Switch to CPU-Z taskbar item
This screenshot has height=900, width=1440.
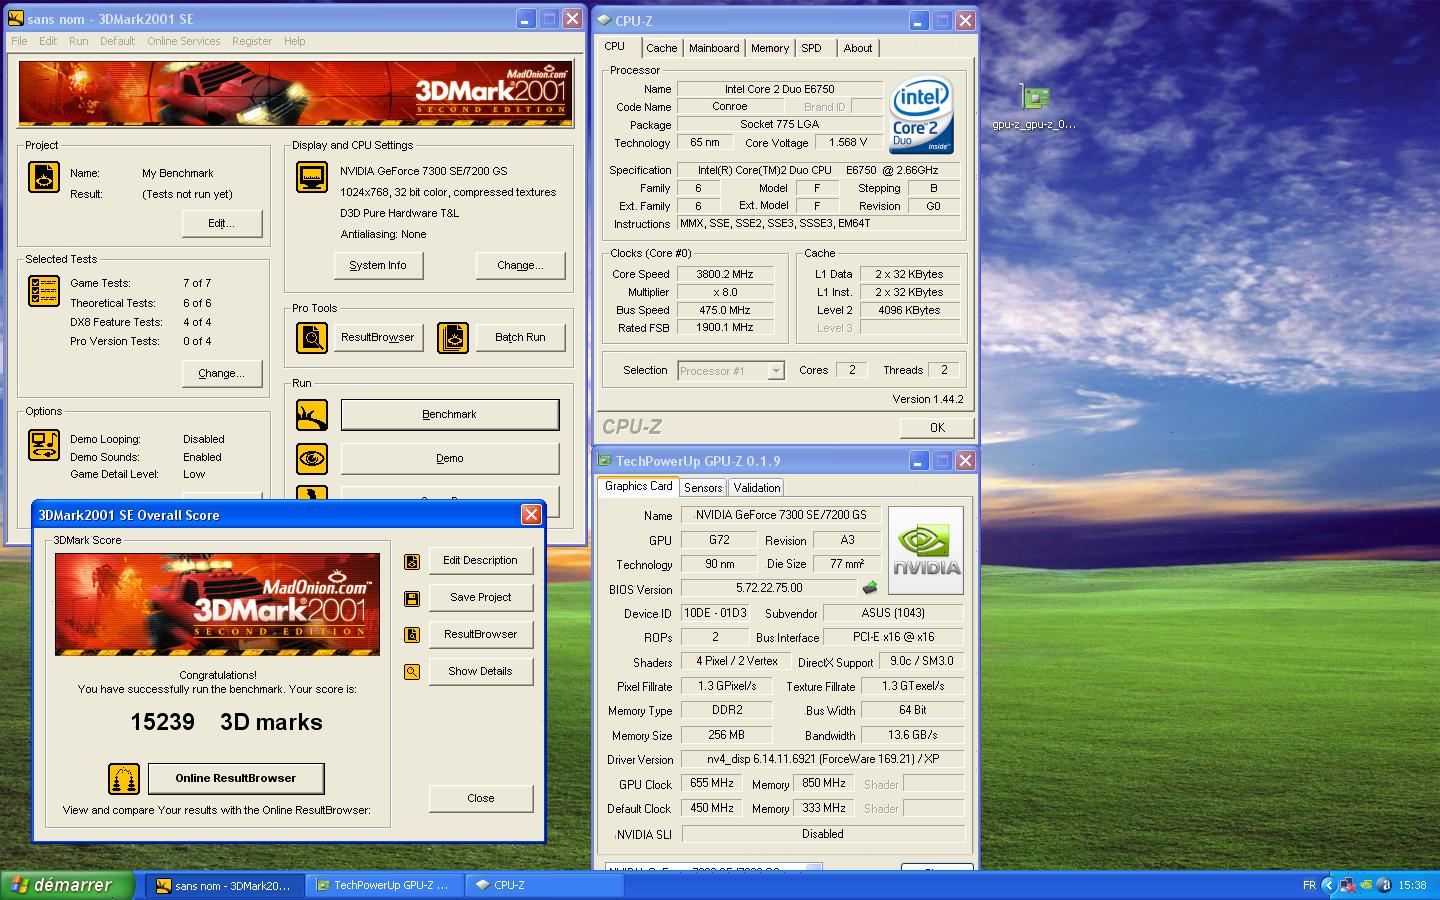coord(543,885)
